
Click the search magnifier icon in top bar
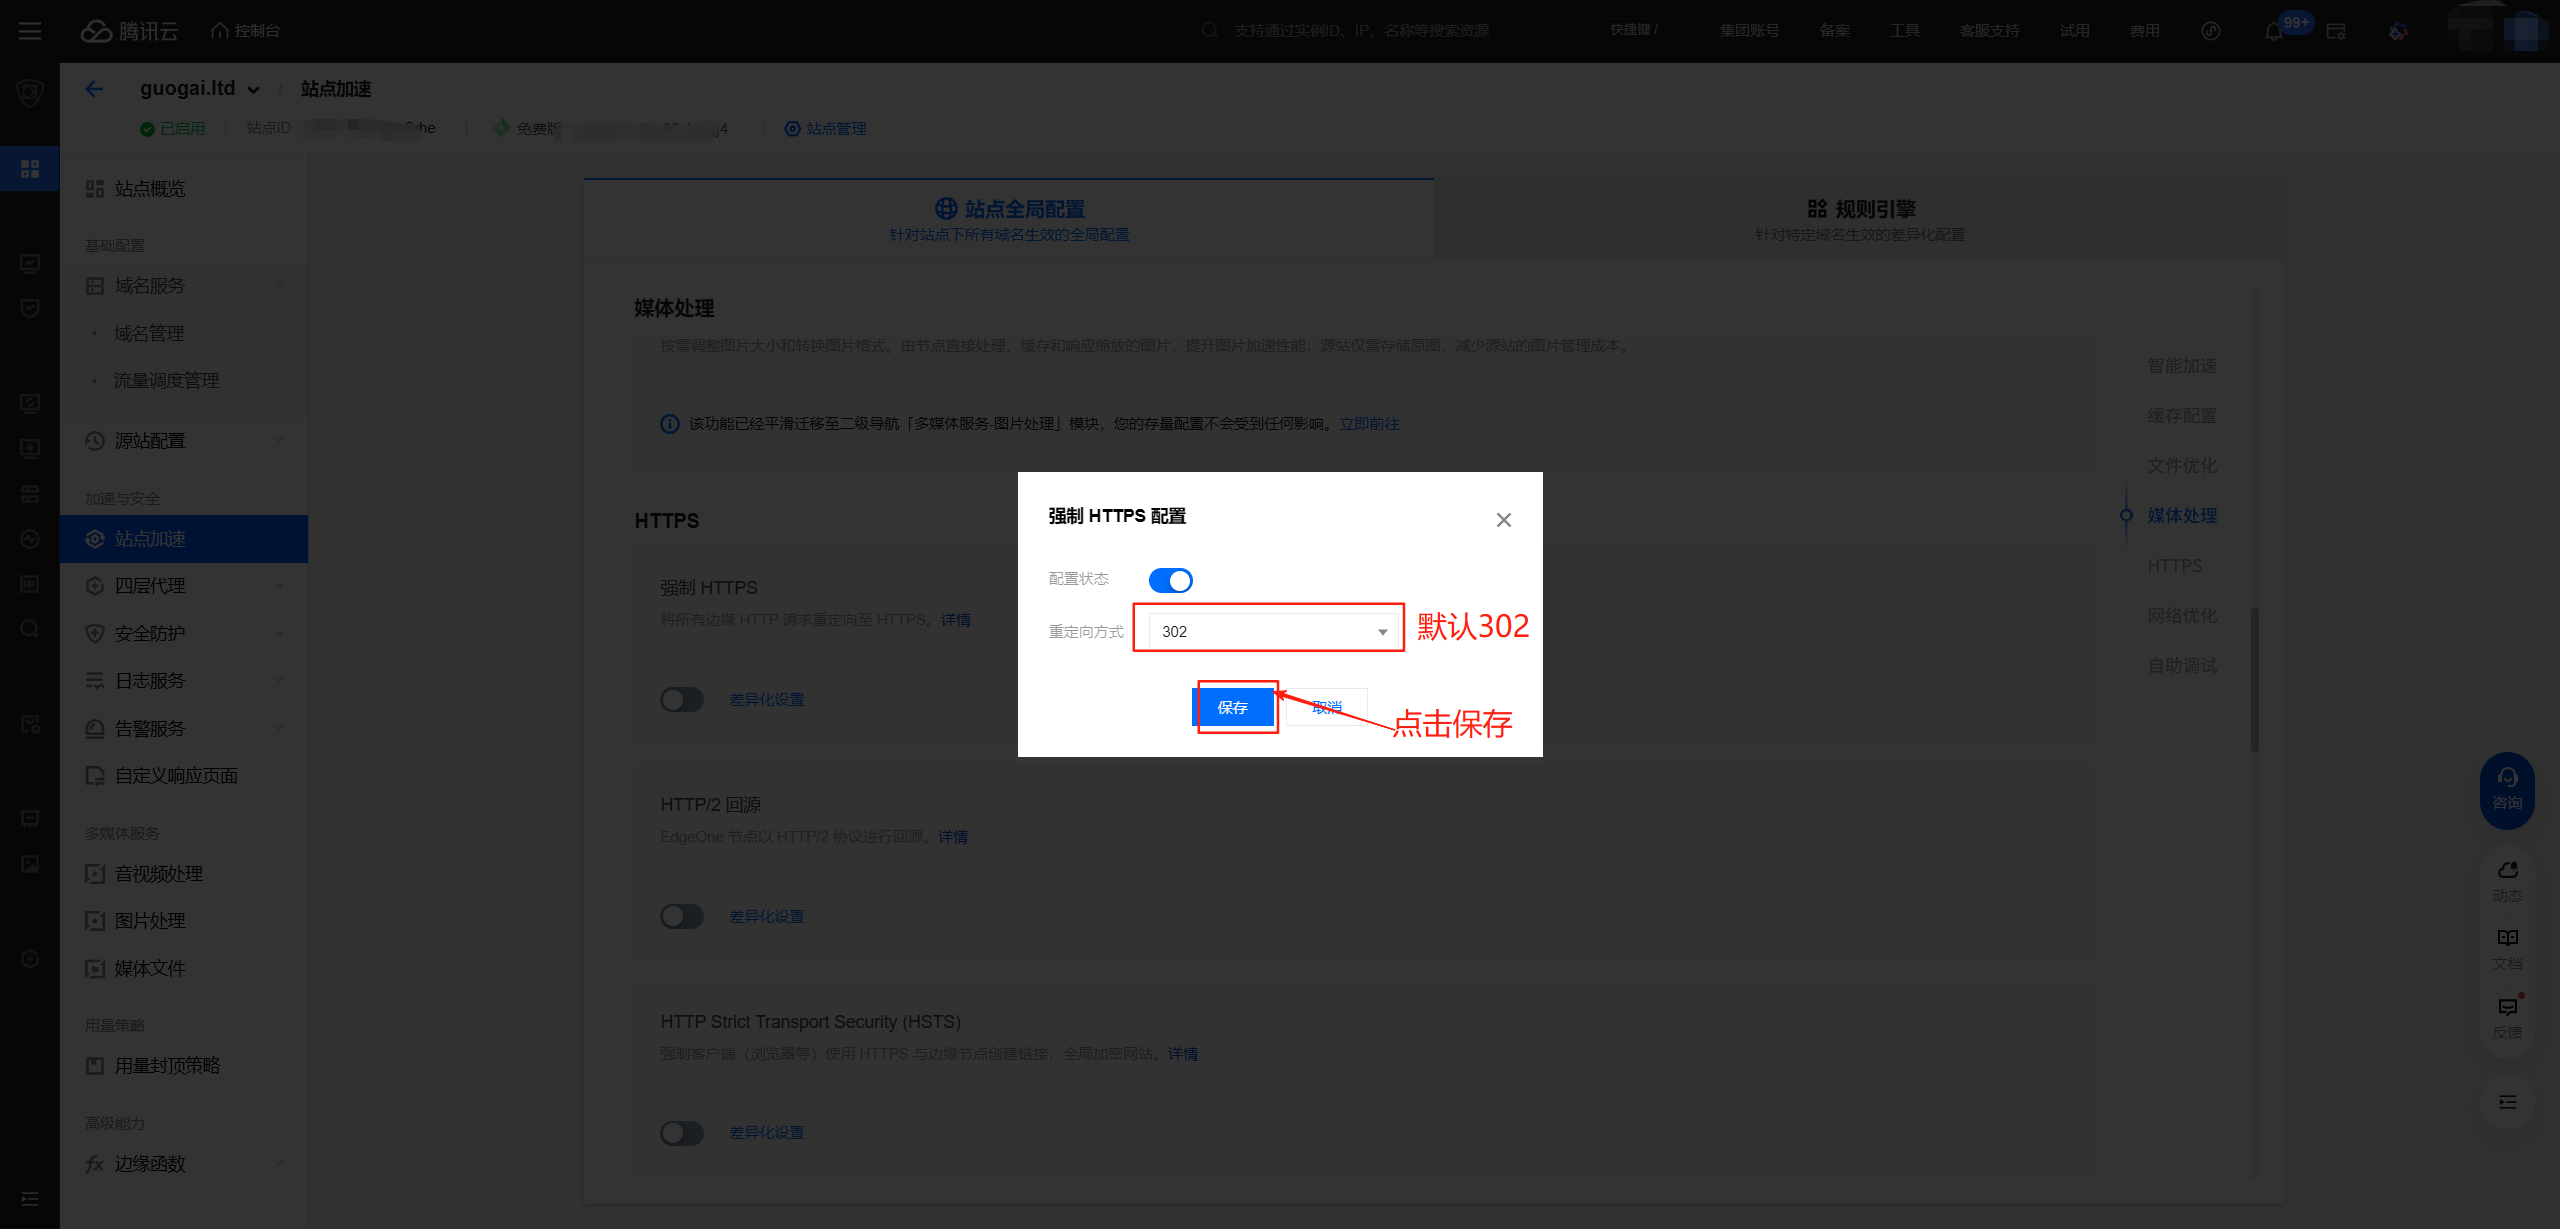1210,31
